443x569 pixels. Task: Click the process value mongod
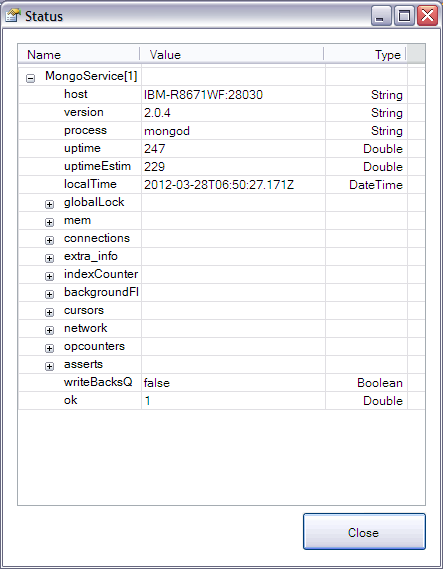[x=167, y=131]
